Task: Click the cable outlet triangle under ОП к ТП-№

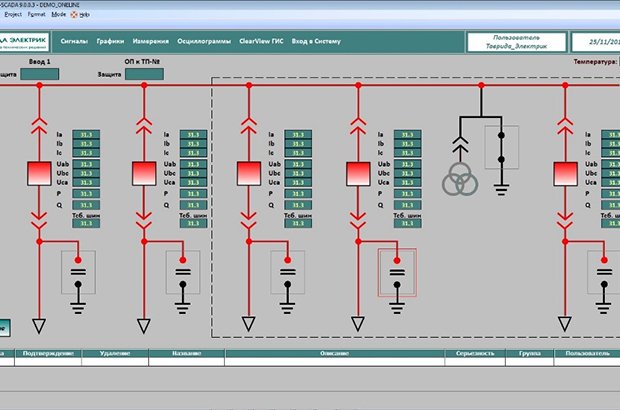Action: point(144,325)
